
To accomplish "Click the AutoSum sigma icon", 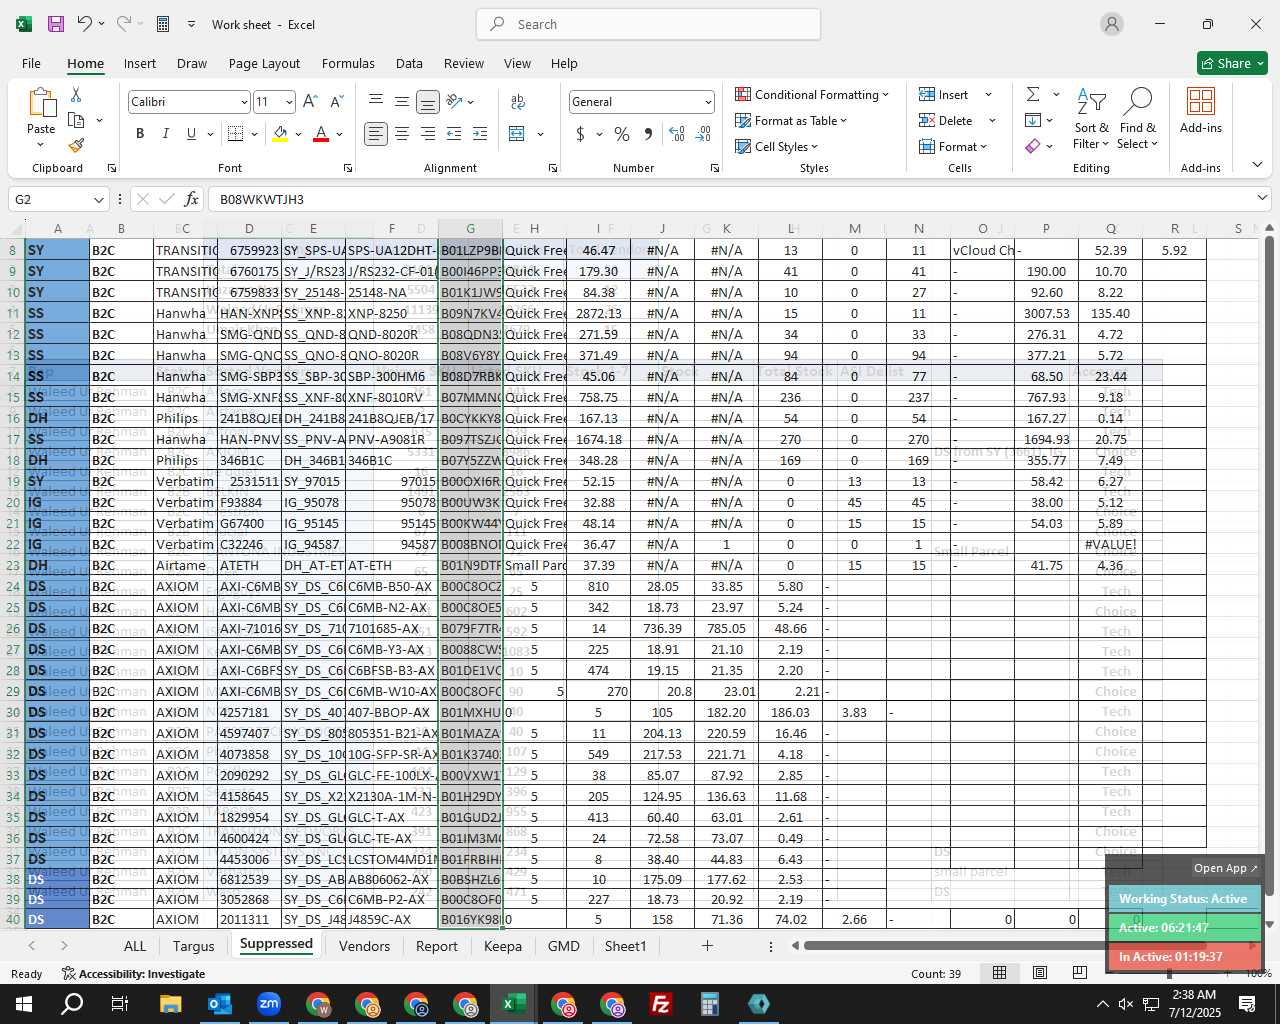I will pos(1033,94).
